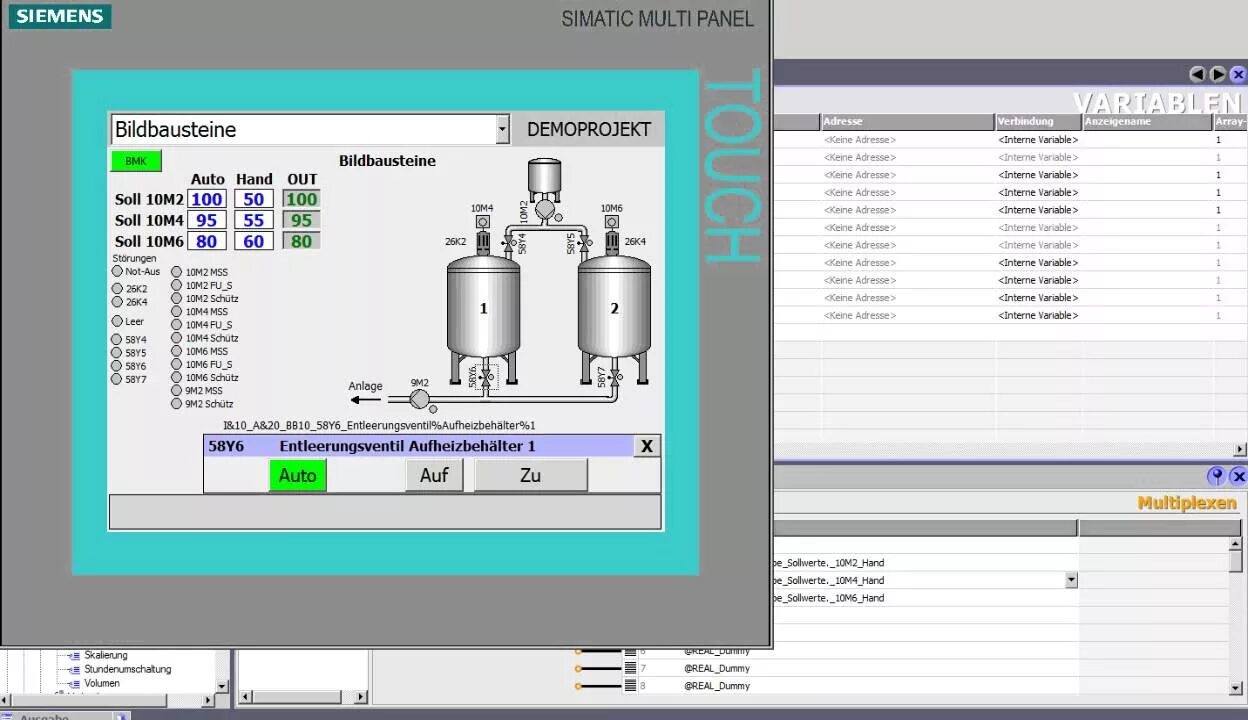Select the Soll 10M2 Auto value 100
1248x720 pixels.
click(207, 199)
